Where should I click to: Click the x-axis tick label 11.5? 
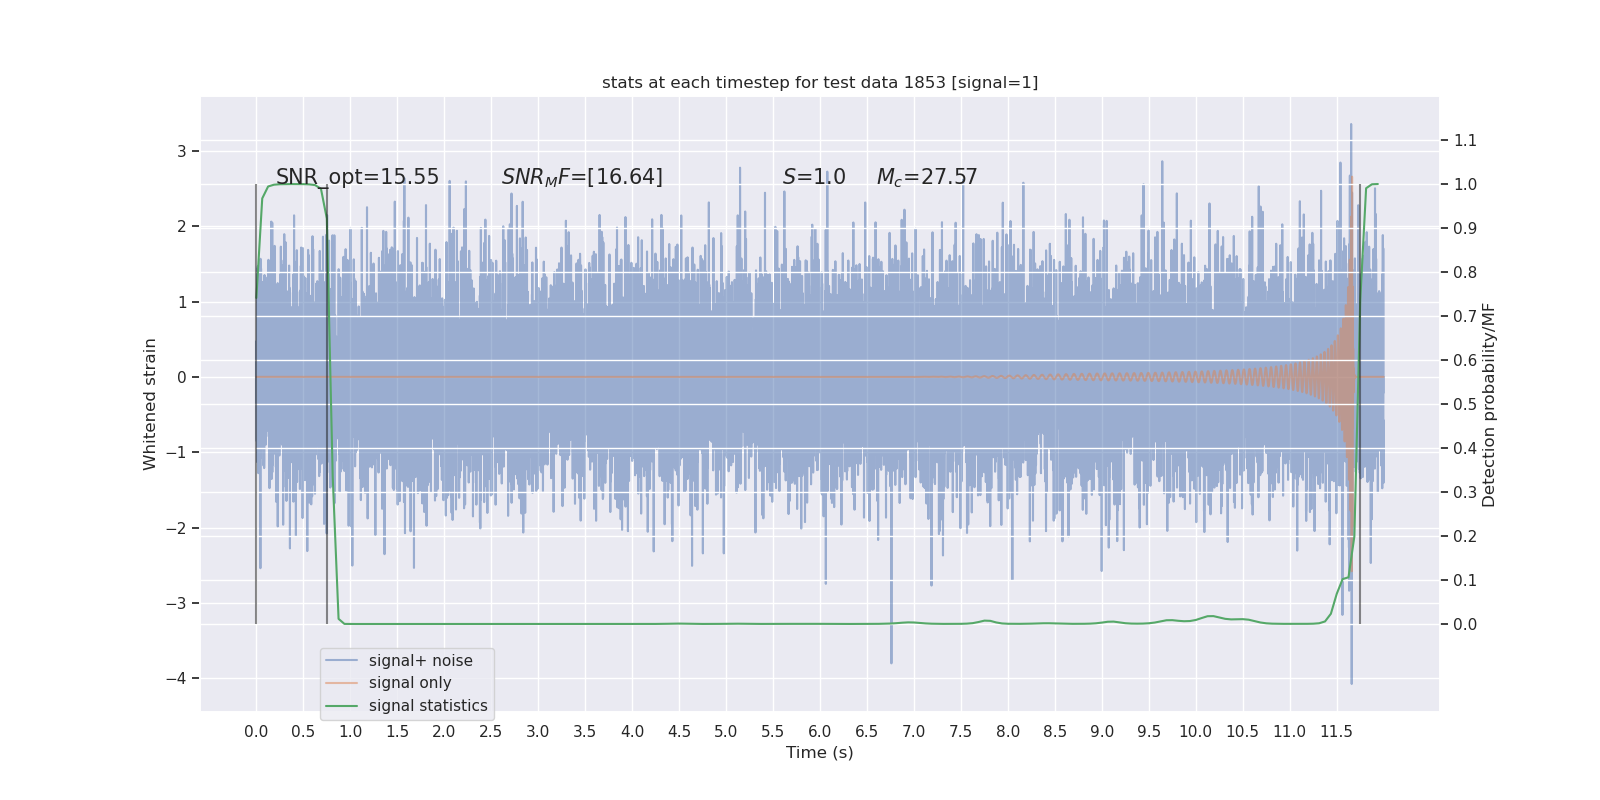click(1337, 732)
